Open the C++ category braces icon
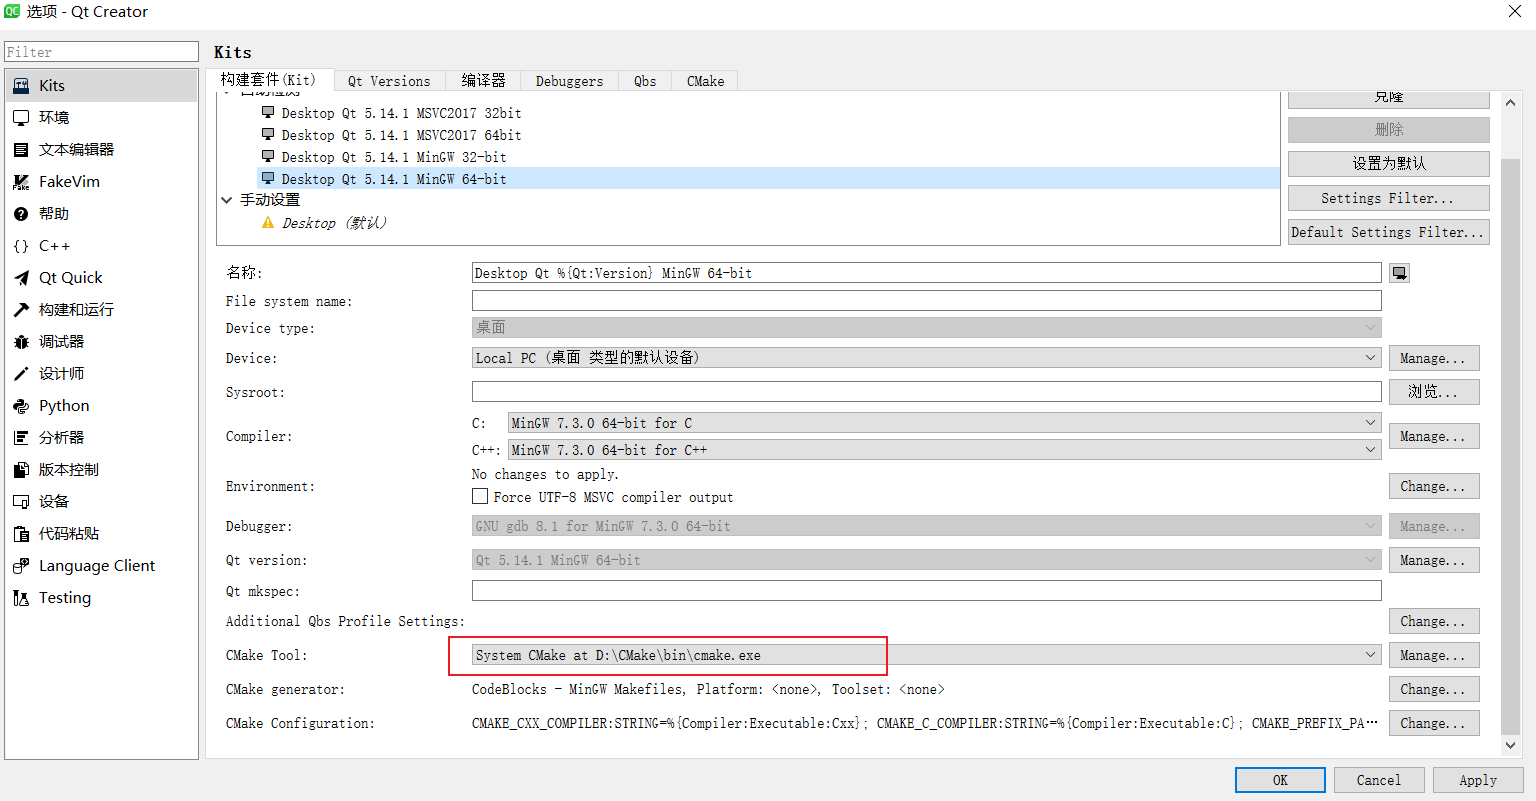The image size is (1536, 801). pos(21,246)
